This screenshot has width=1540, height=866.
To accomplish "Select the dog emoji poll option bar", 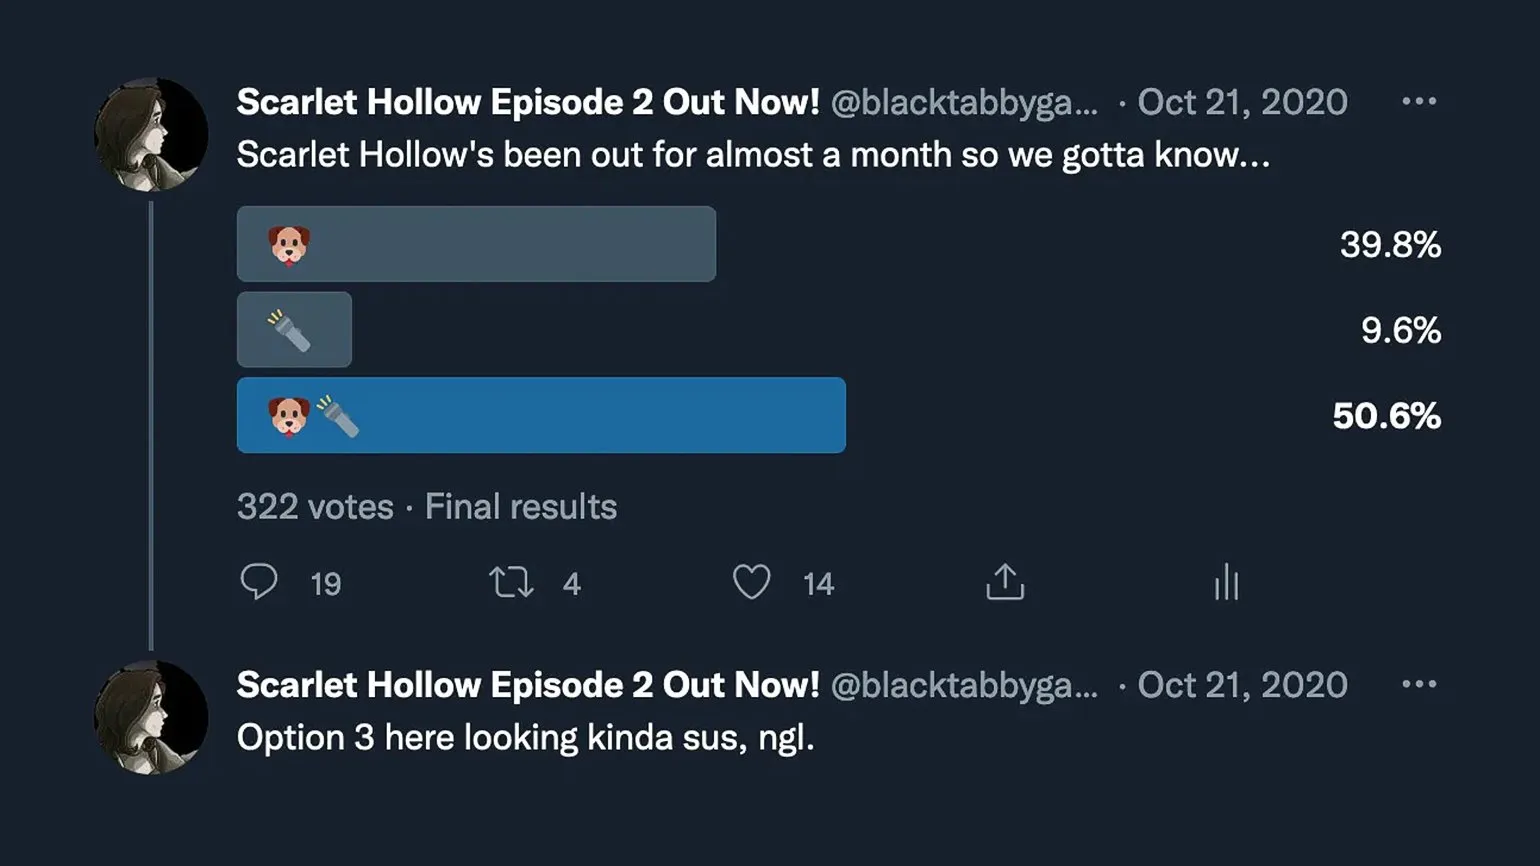I will (x=476, y=244).
